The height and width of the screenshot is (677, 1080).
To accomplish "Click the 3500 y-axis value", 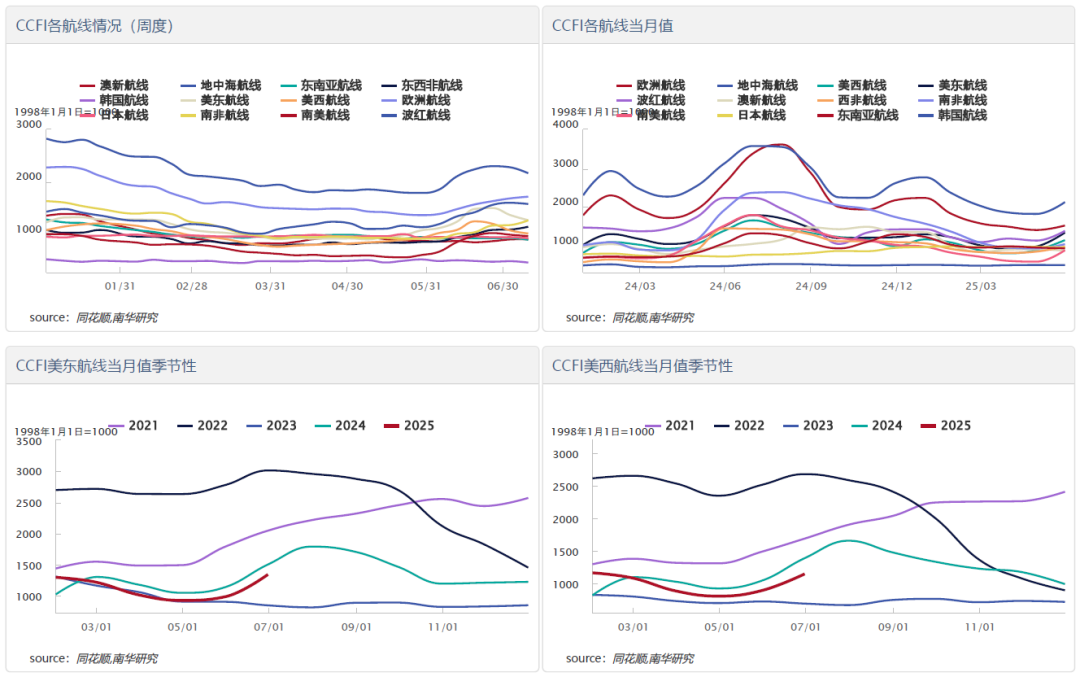I will pos(29,441).
